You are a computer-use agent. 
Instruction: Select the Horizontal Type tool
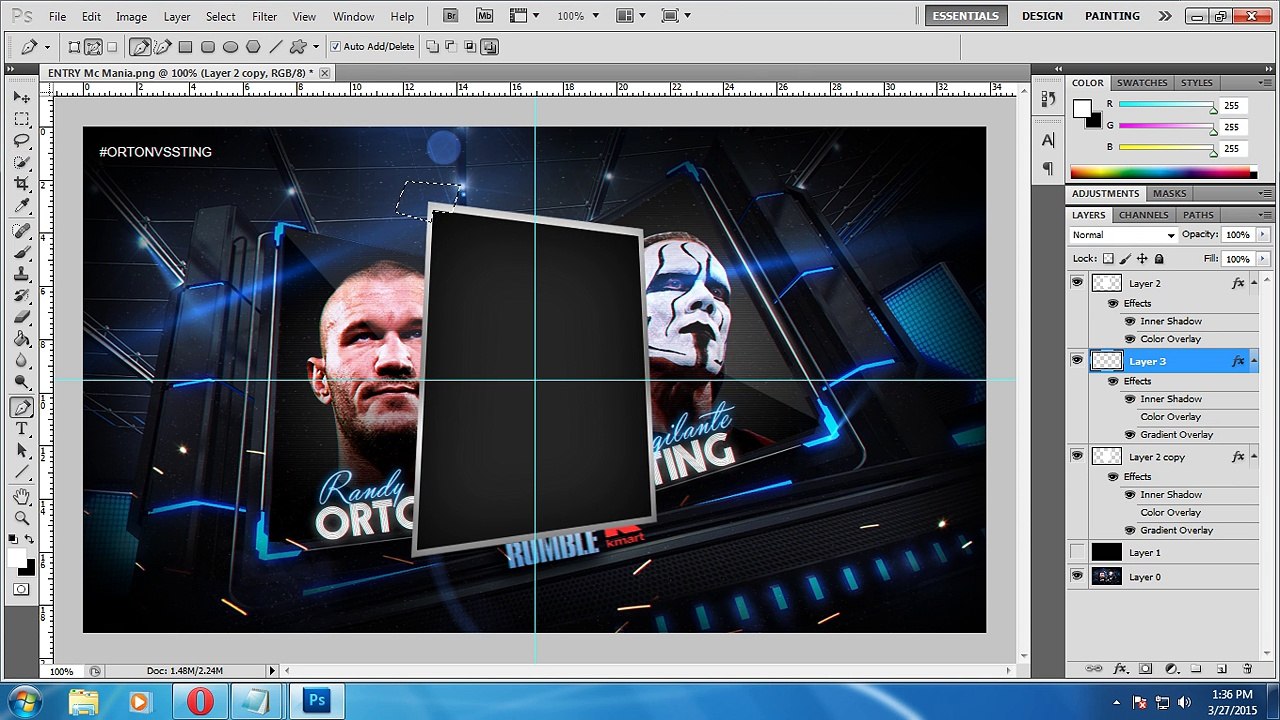click(x=21, y=429)
